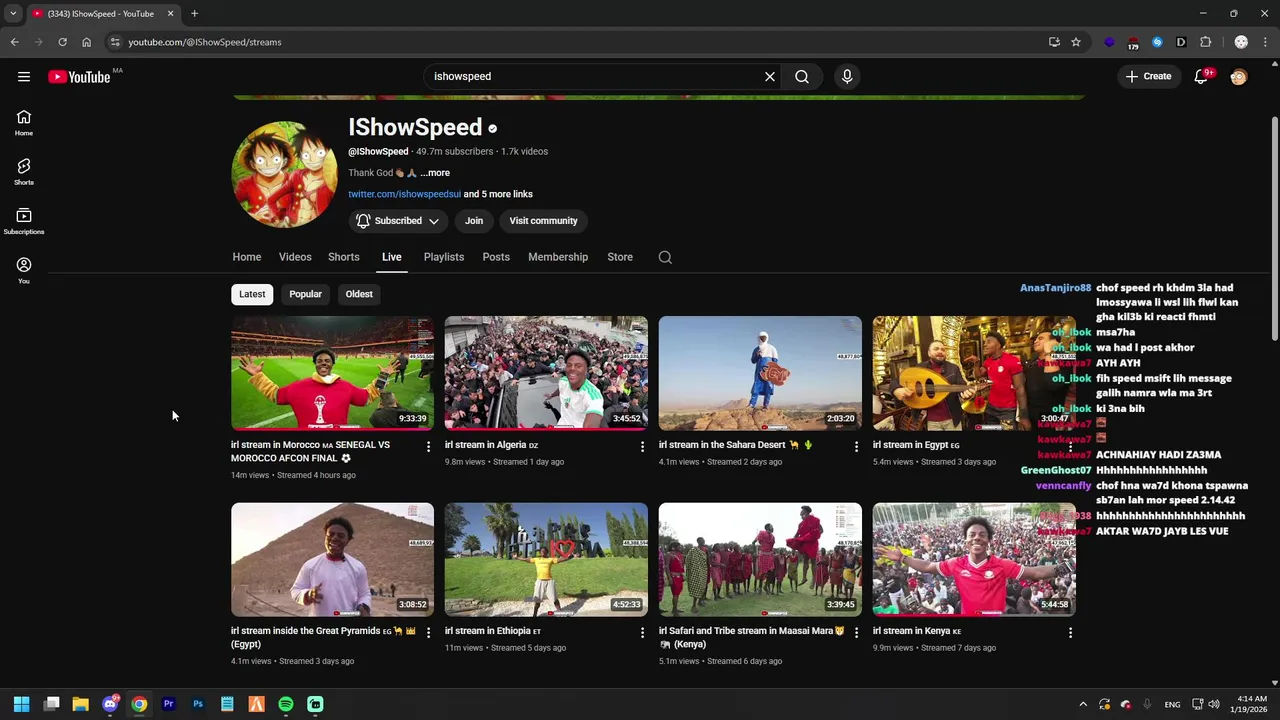Open the Chrome extensions puzzle icon

click(x=1205, y=42)
